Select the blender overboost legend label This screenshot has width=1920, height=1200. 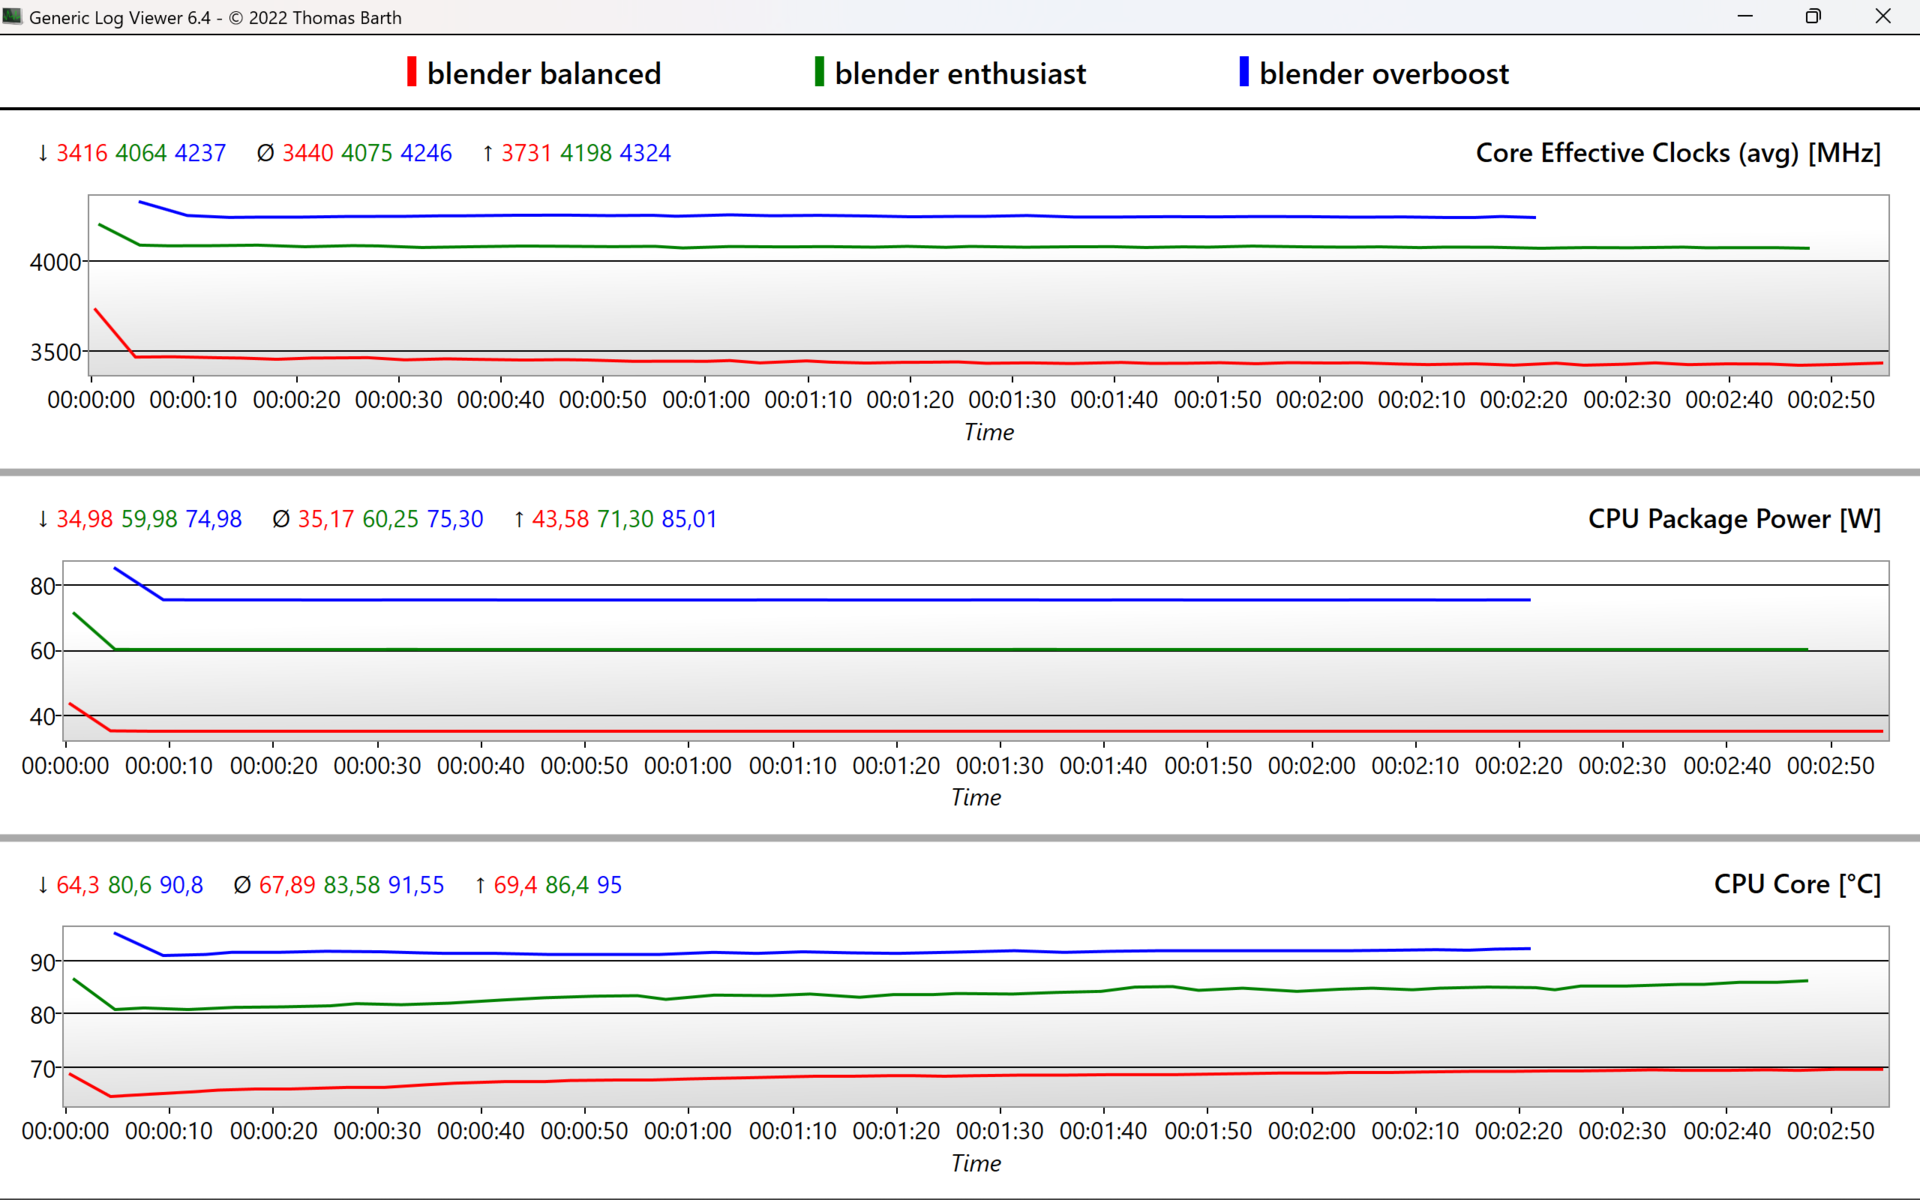click(1383, 74)
